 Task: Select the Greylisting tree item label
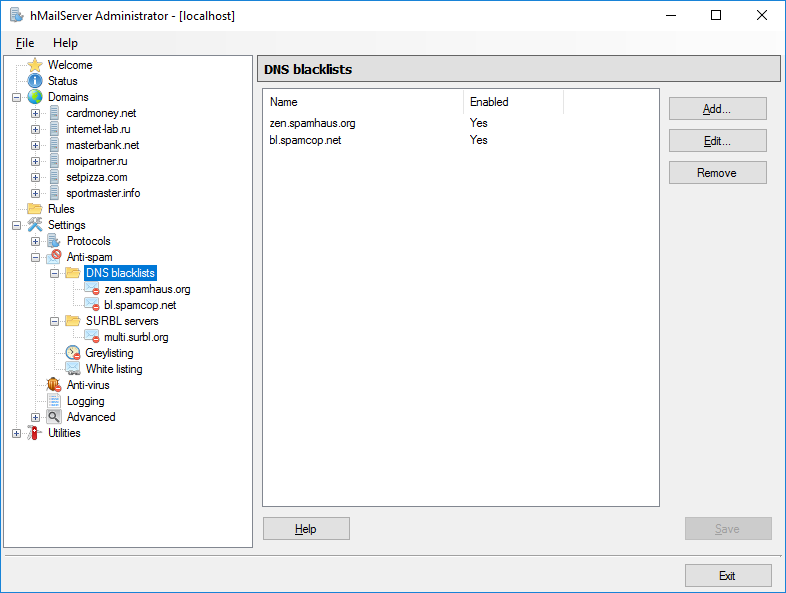(x=109, y=353)
